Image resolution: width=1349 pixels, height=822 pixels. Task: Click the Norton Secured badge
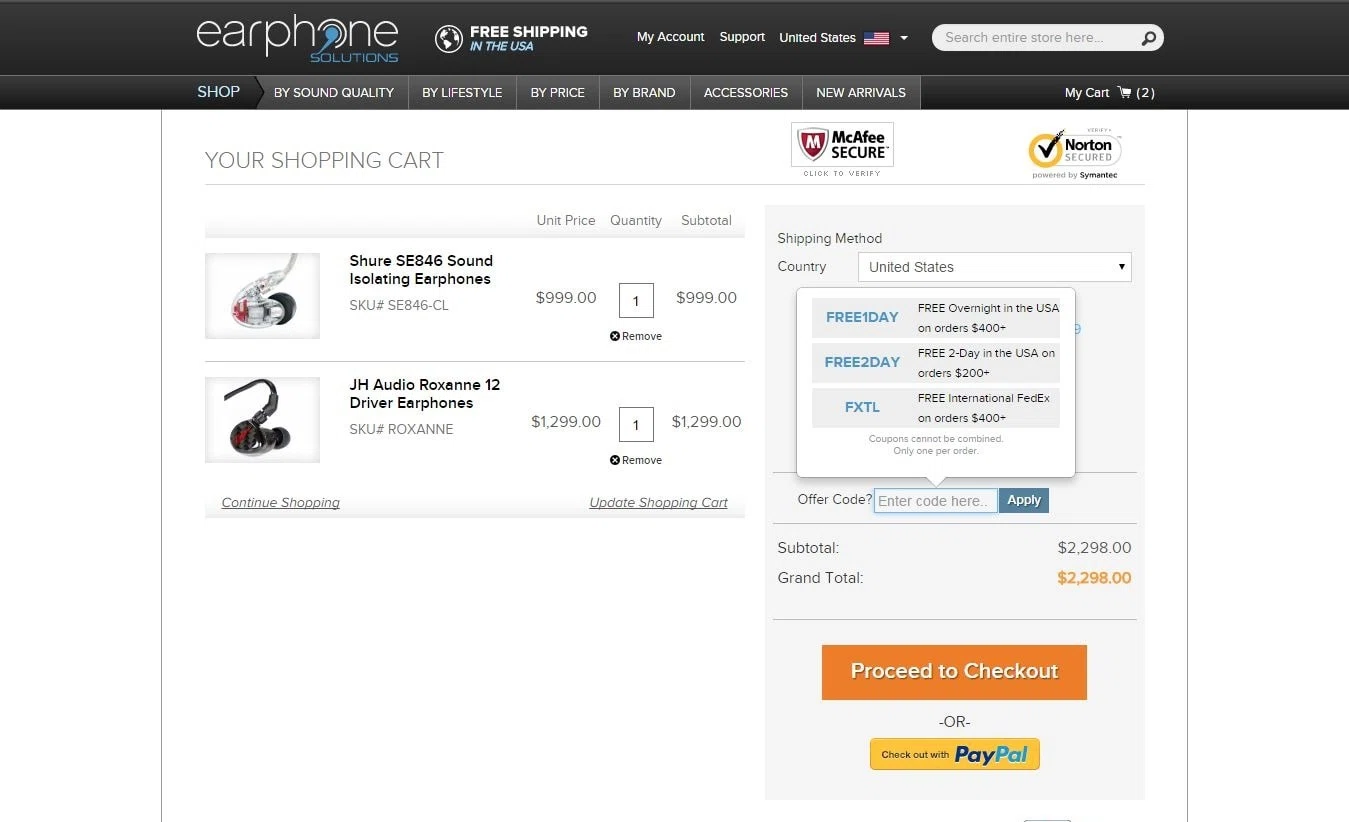(1075, 152)
